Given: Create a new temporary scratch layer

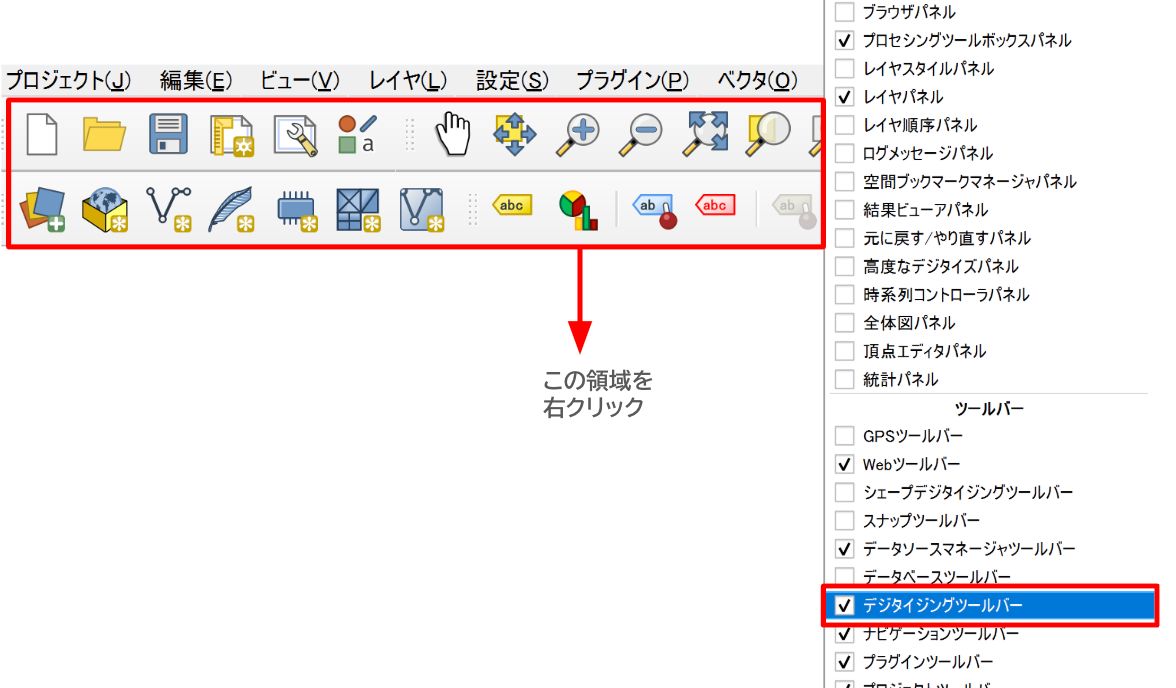Looking at the screenshot, I should pyautogui.click(x=297, y=211).
